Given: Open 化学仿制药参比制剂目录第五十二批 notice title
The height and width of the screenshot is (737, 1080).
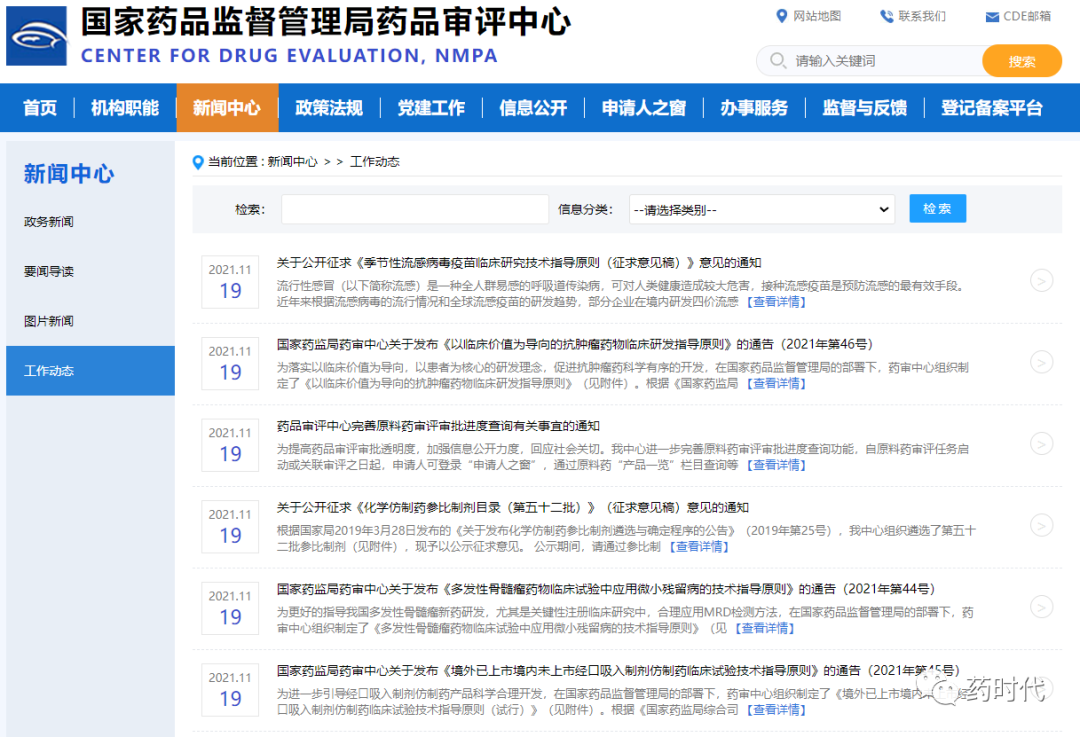Looking at the screenshot, I should (x=512, y=508).
